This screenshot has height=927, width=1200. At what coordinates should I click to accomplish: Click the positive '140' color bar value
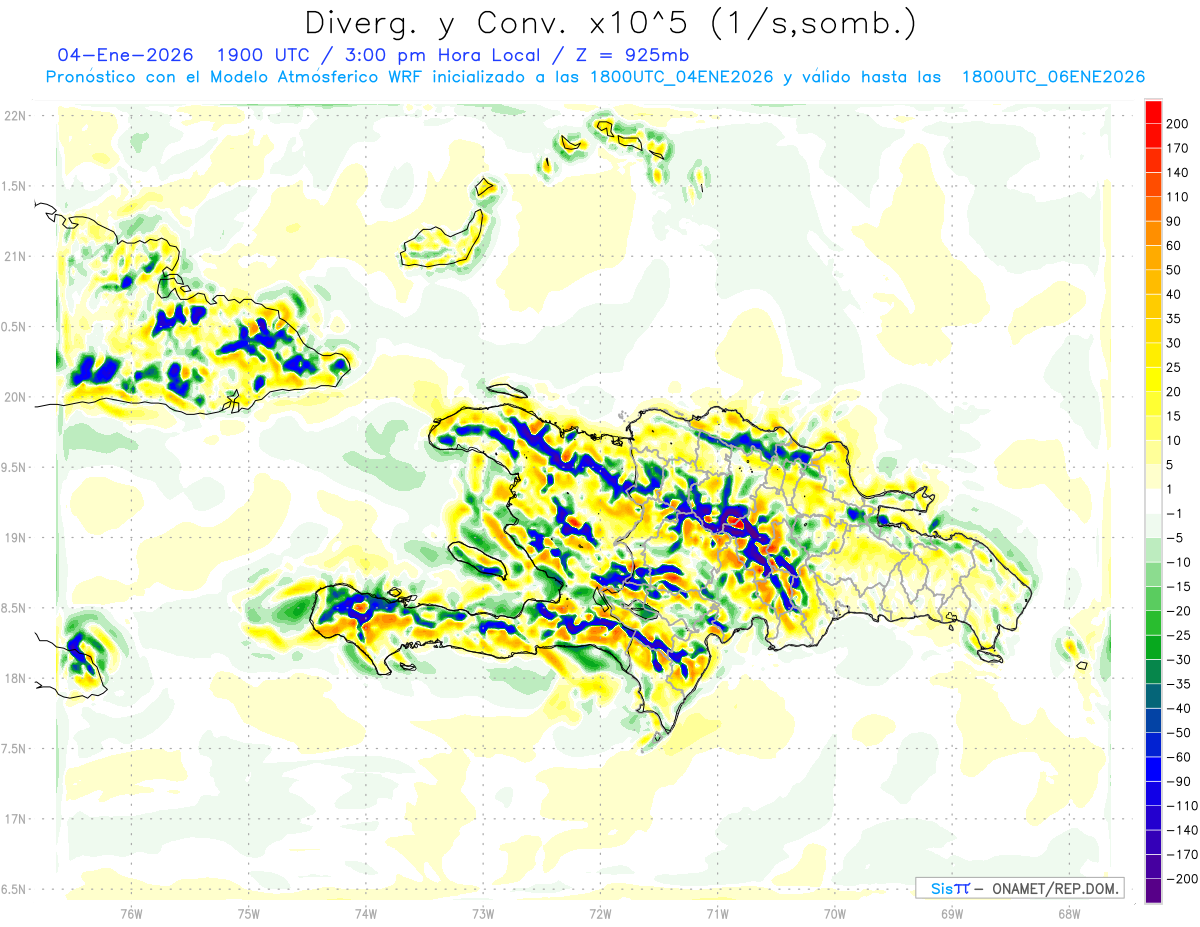click(1179, 172)
